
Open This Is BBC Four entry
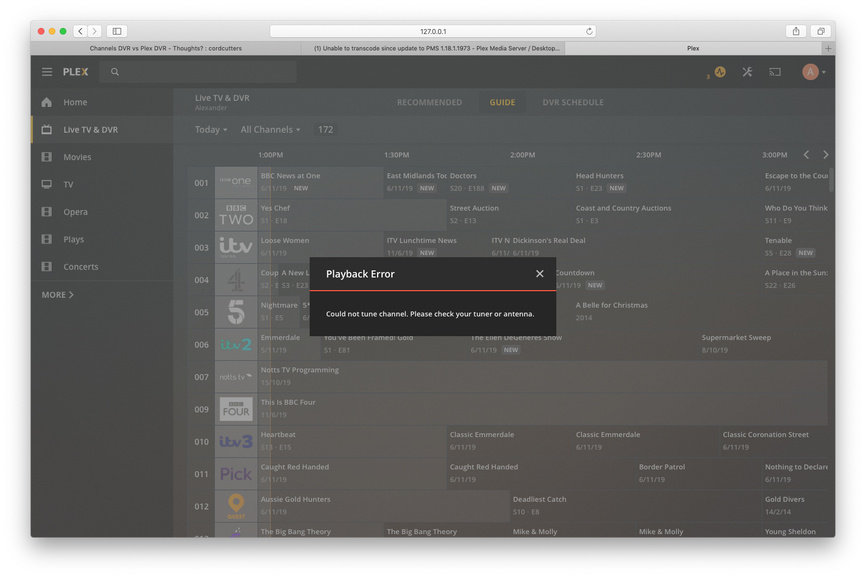(x=542, y=409)
